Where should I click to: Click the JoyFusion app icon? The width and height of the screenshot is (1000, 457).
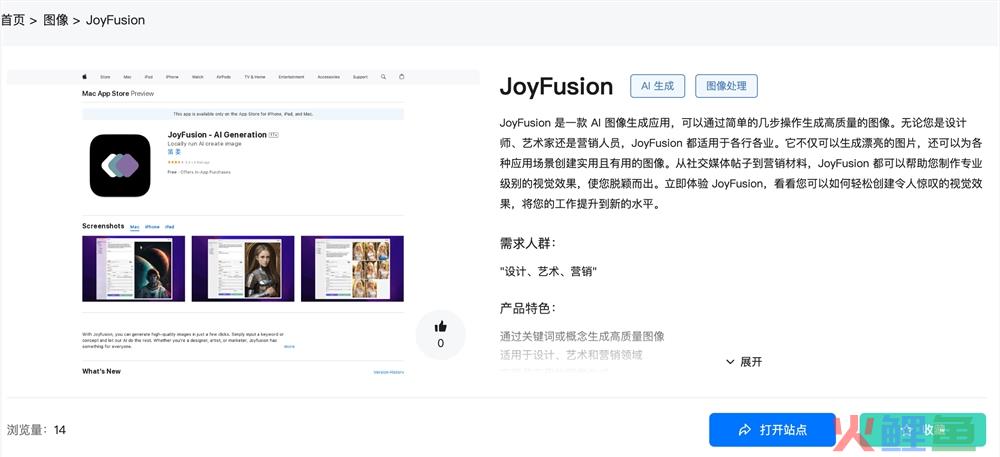coord(119,165)
